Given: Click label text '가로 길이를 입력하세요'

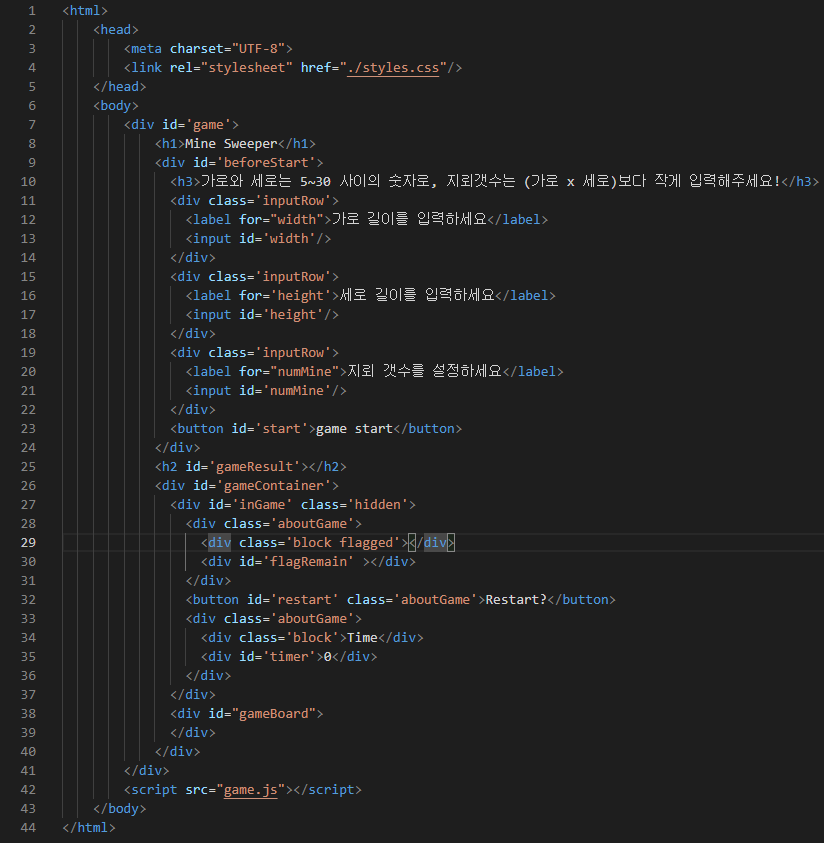Looking at the screenshot, I should pos(409,219).
